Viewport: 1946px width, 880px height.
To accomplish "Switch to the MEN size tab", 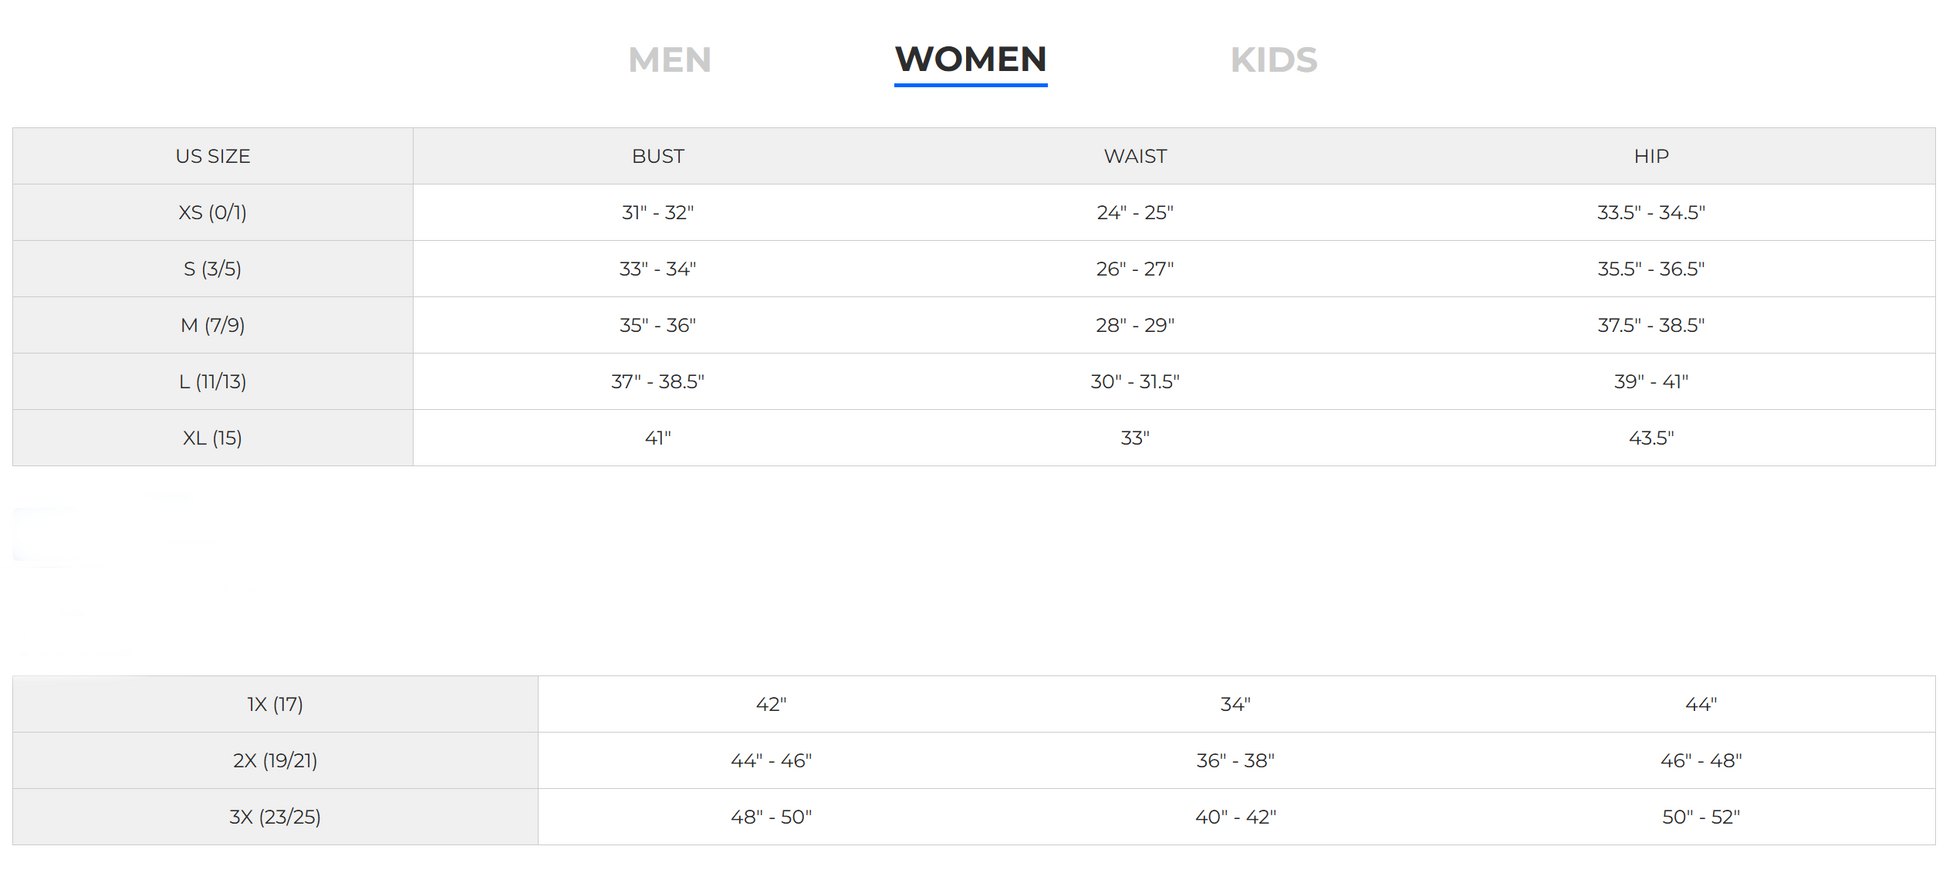I will pos(669,60).
